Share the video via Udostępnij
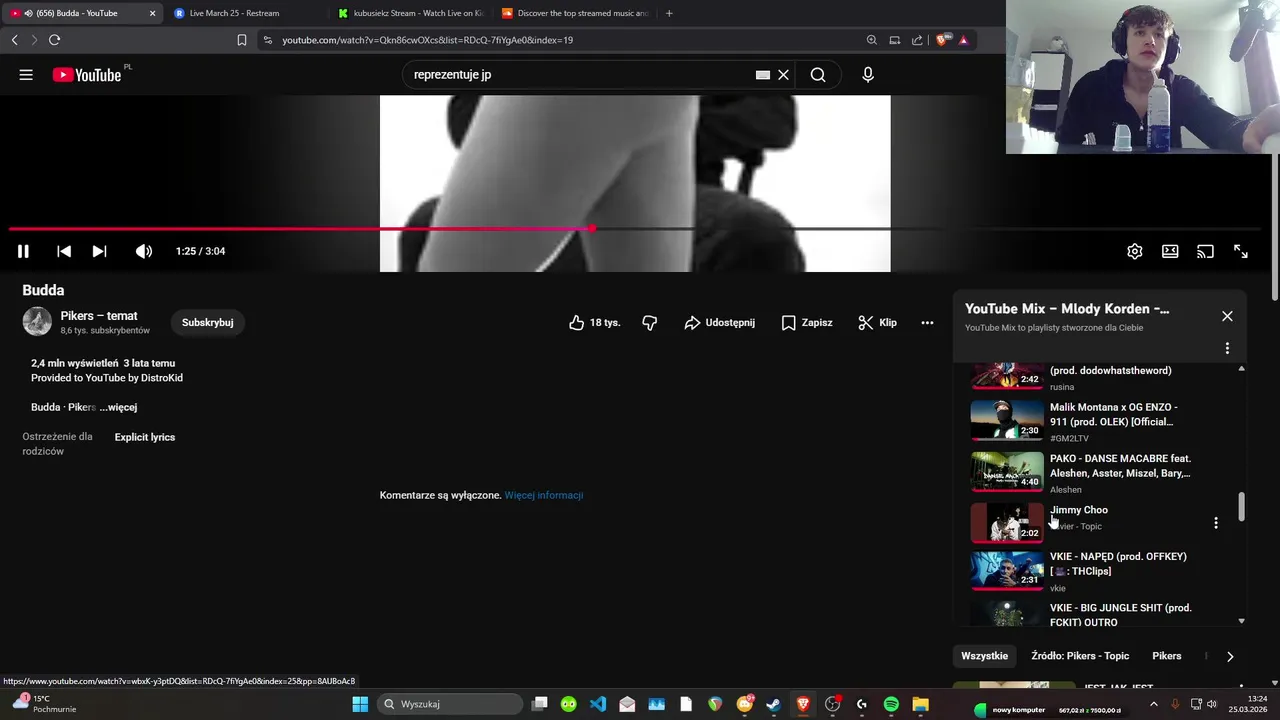The width and height of the screenshot is (1280, 720). pyautogui.click(x=719, y=323)
